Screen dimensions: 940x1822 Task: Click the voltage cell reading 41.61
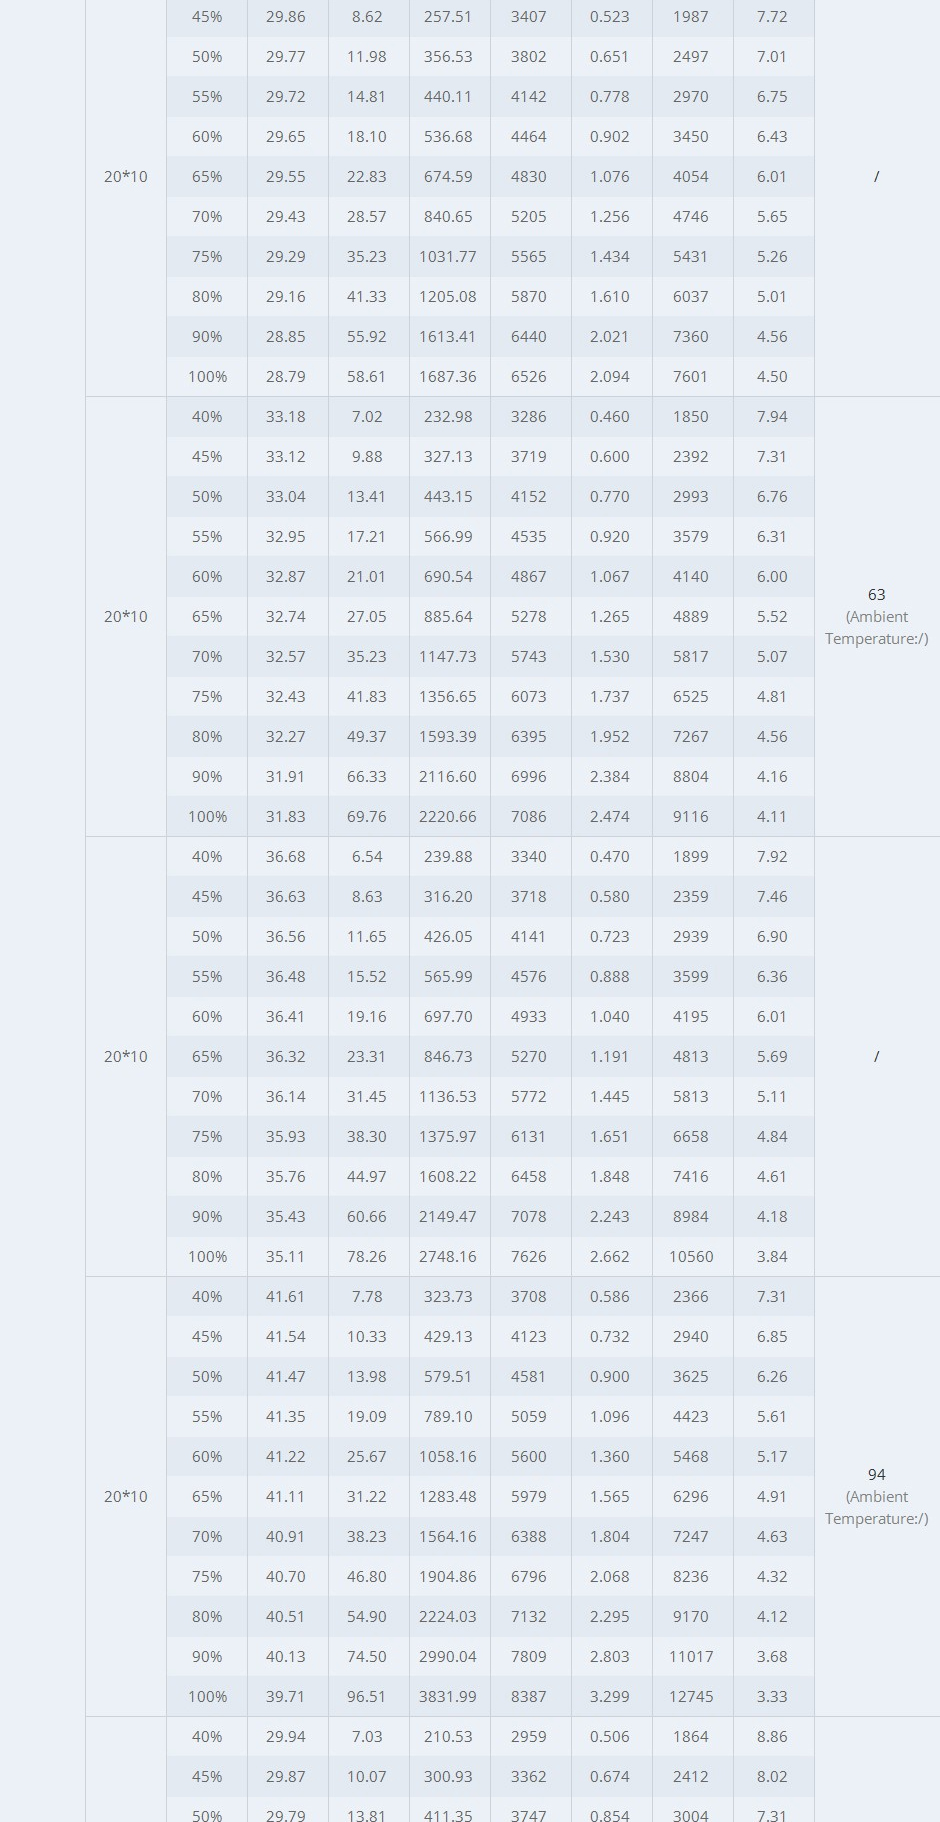[x=286, y=1296]
